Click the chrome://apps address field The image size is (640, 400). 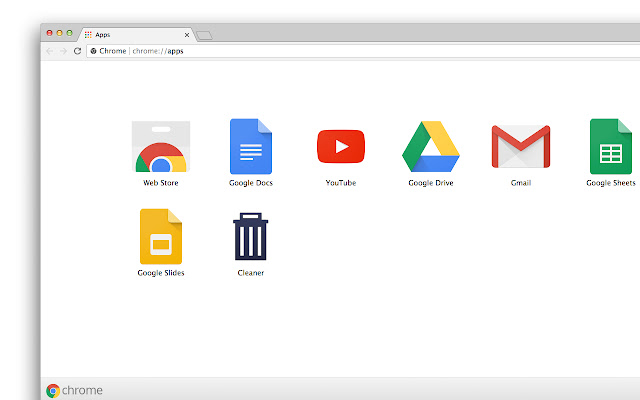[x=363, y=51]
